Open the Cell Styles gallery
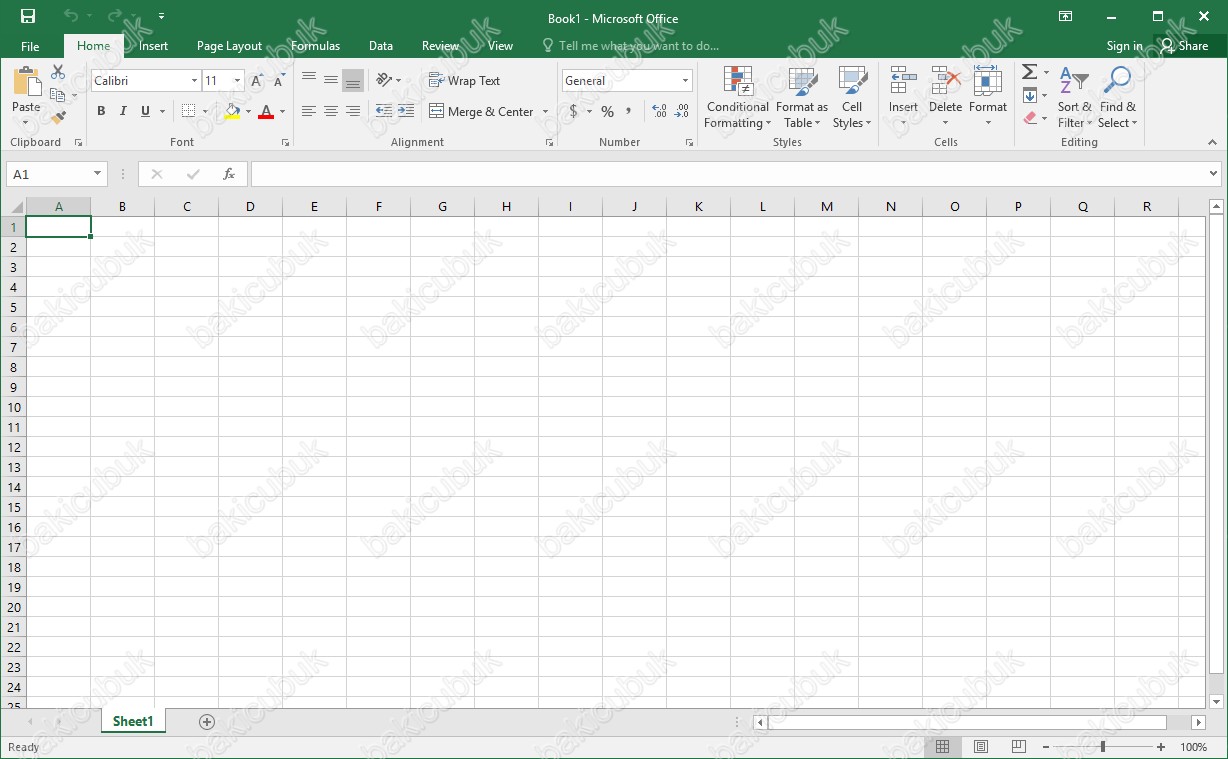This screenshot has height=759, width=1228. [x=852, y=97]
